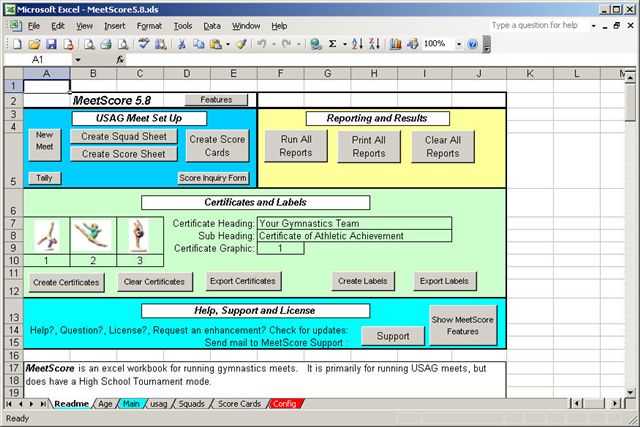Switch to the Config sheet tab
The width and height of the screenshot is (640, 427).
(284, 404)
